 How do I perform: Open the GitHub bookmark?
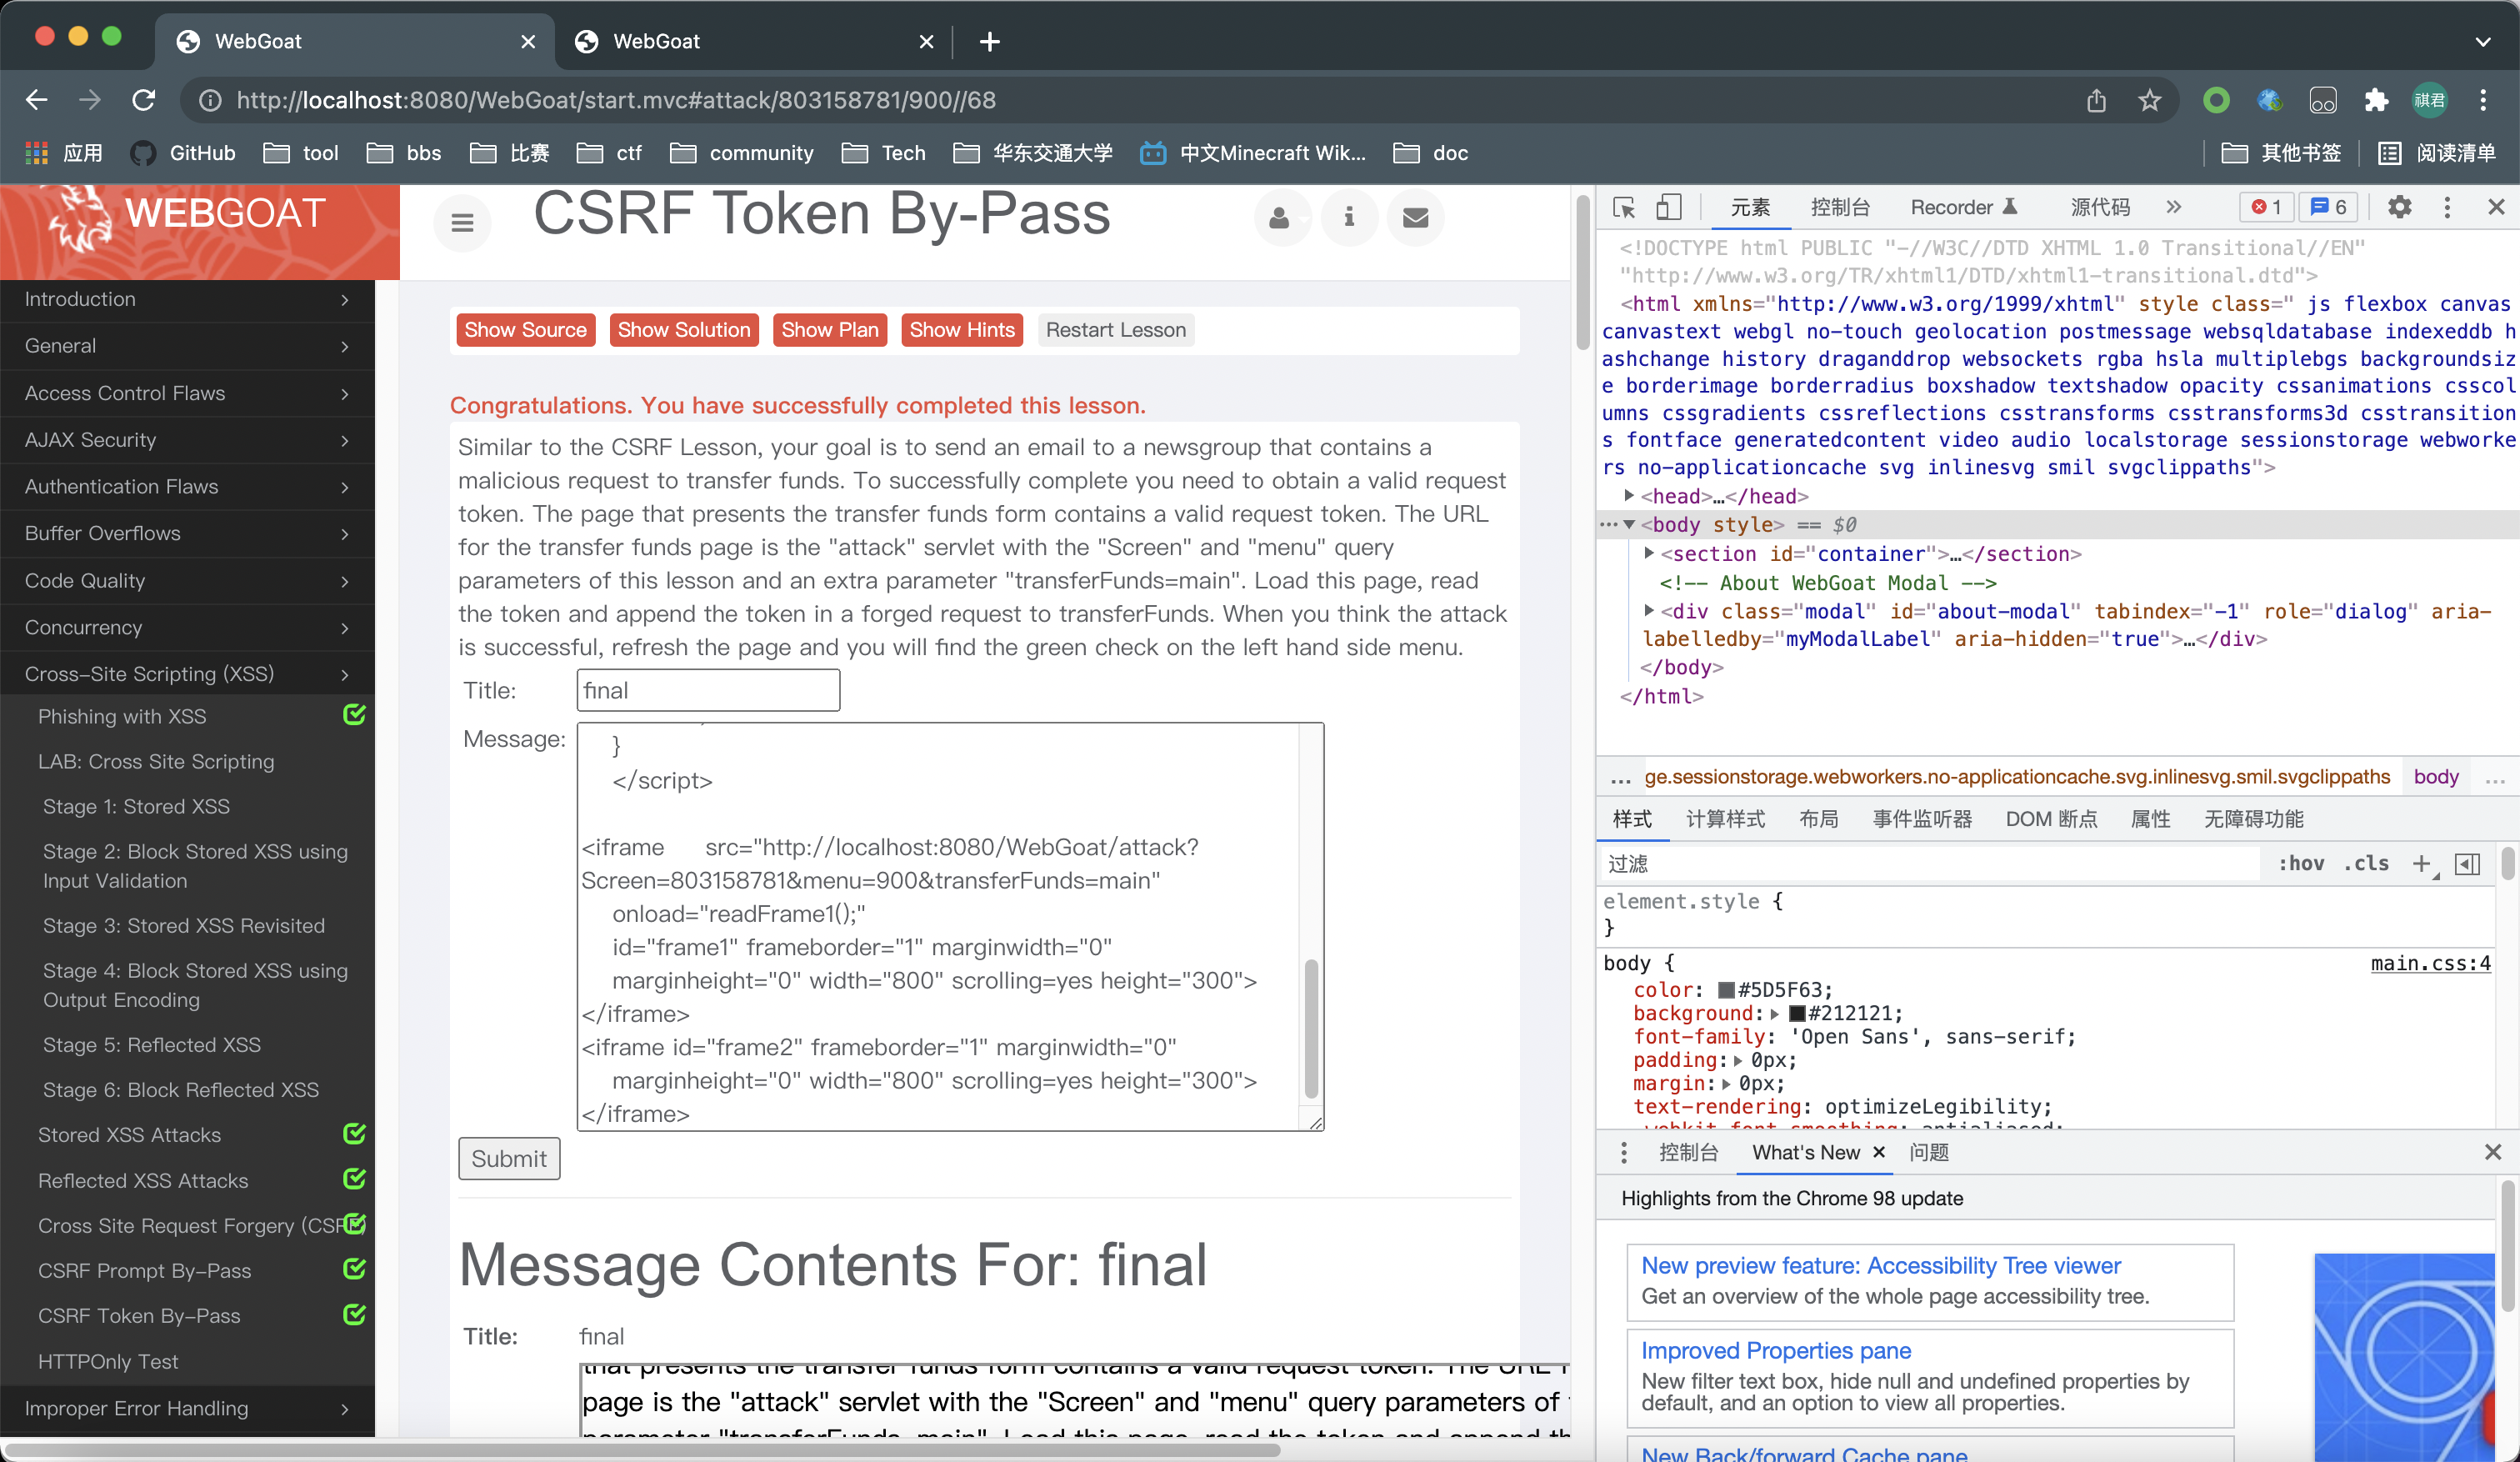tap(183, 153)
